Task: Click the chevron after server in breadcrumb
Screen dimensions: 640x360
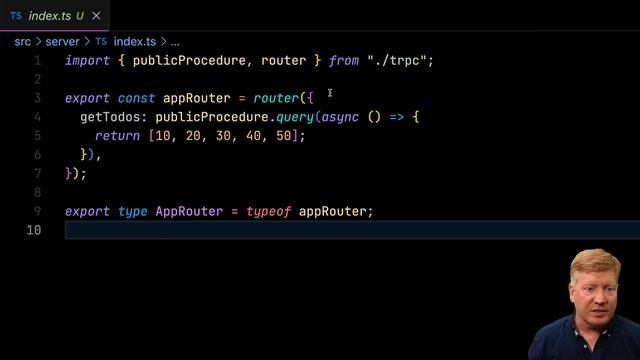Action: 87,42
